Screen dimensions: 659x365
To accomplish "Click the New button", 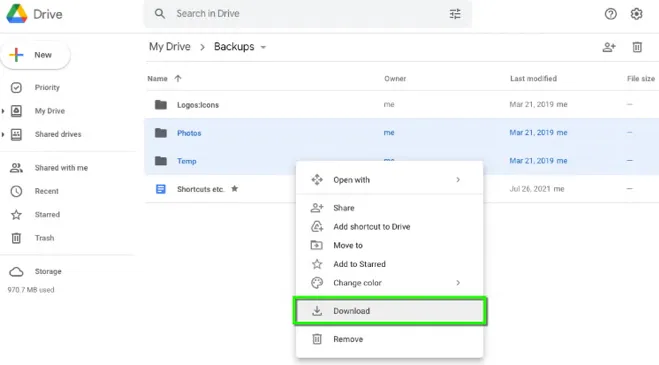I will (36, 55).
